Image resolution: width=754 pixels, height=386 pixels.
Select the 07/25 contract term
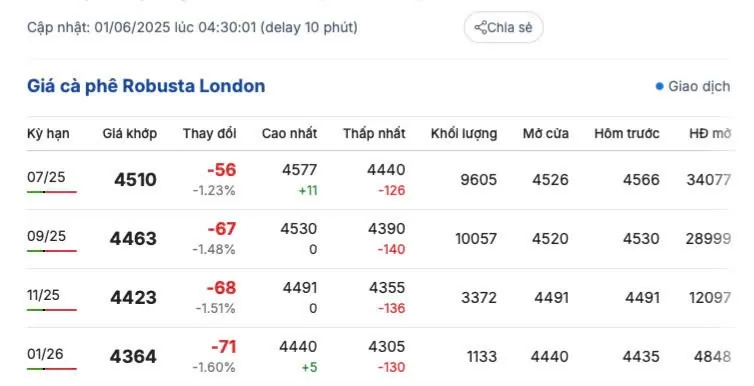point(46,177)
